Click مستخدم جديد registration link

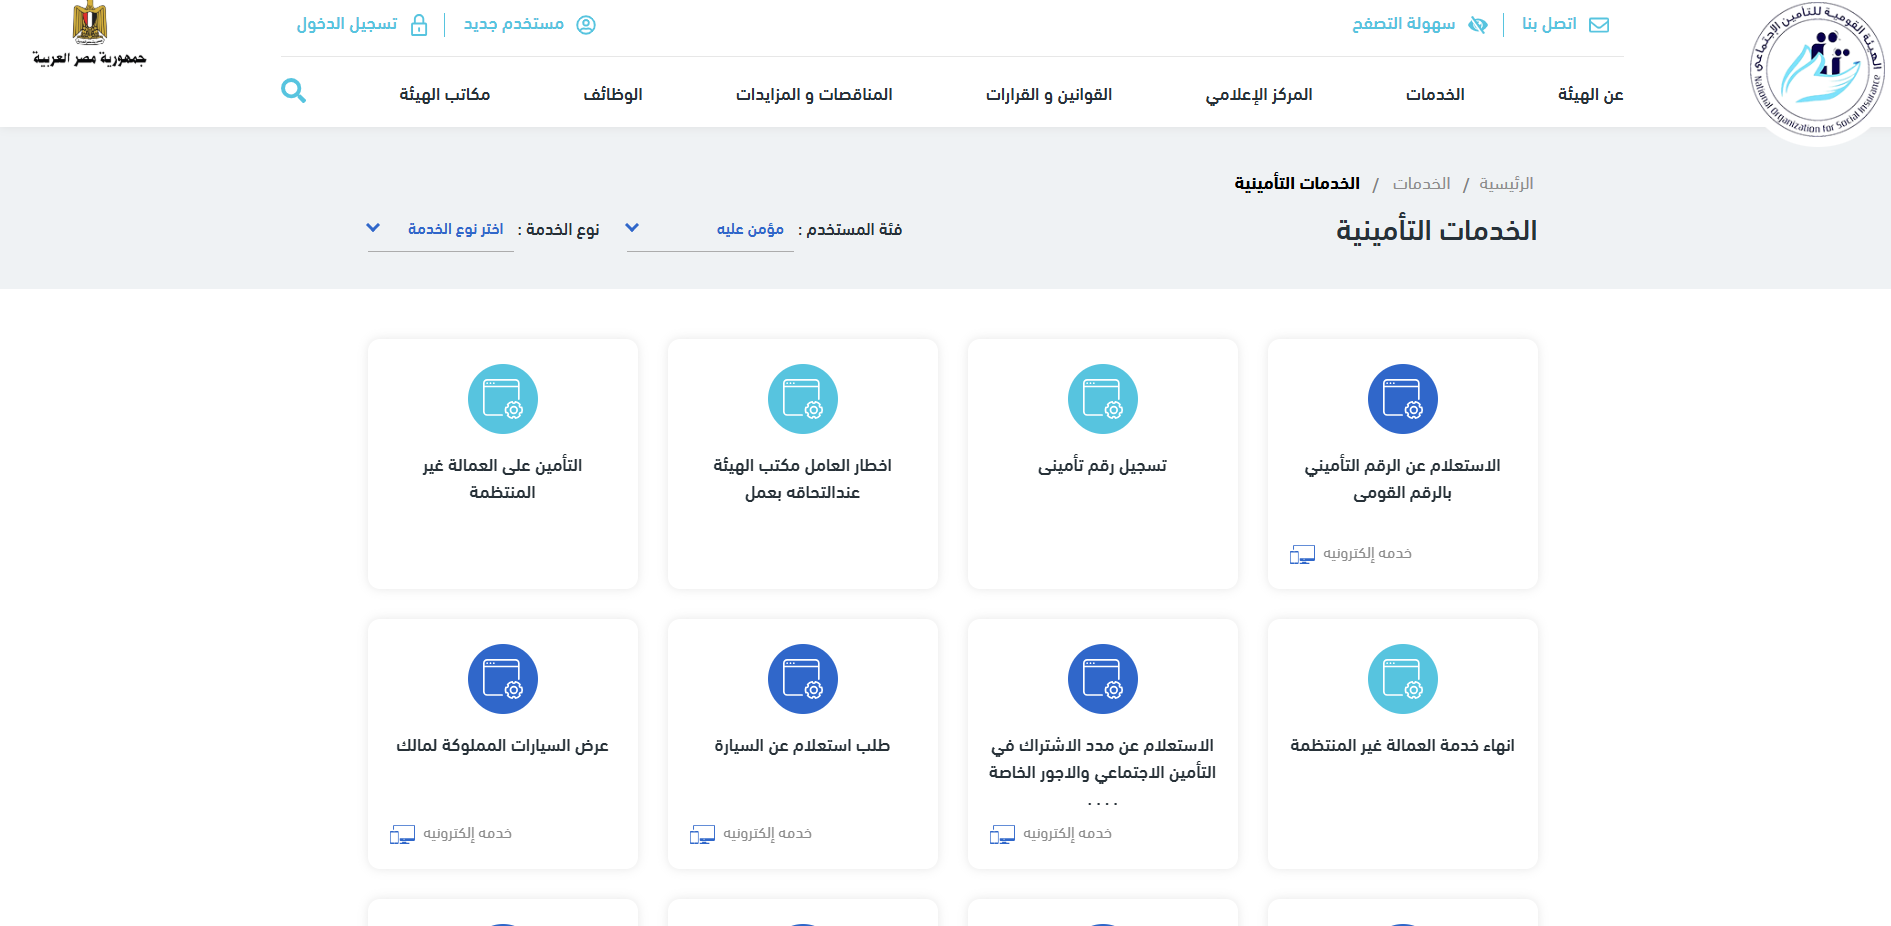[529, 25]
